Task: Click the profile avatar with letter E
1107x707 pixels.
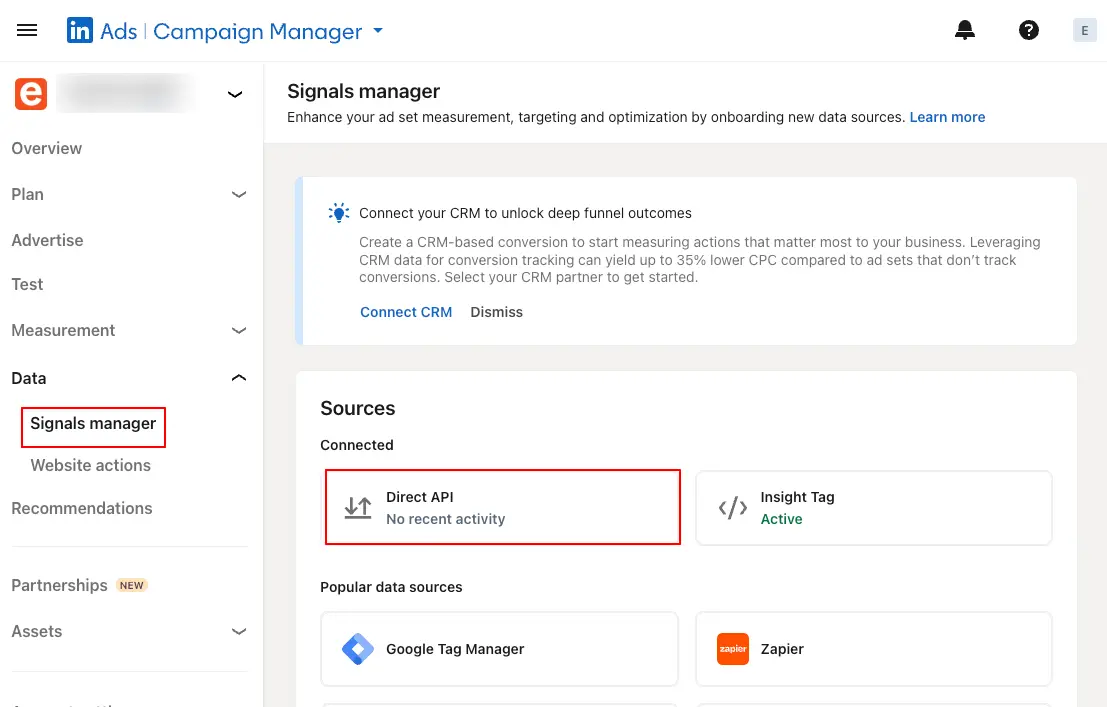Action: (1084, 31)
